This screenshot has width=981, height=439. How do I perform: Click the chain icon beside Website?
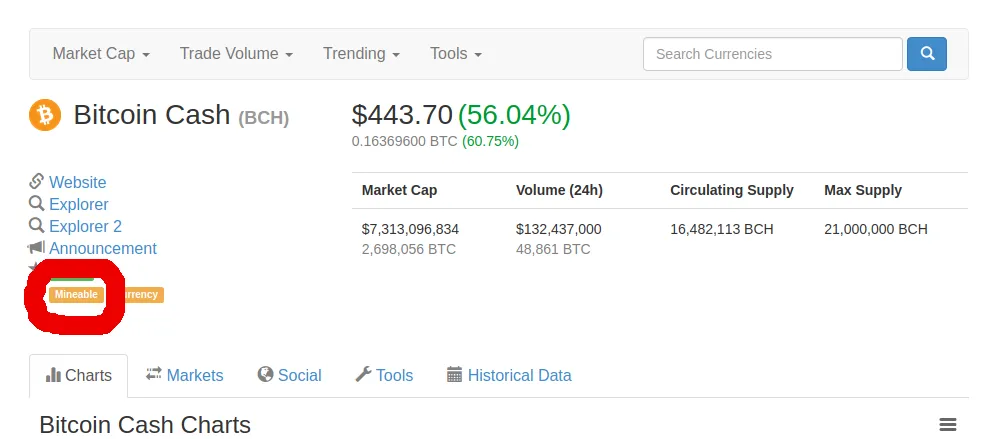(36, 181)
